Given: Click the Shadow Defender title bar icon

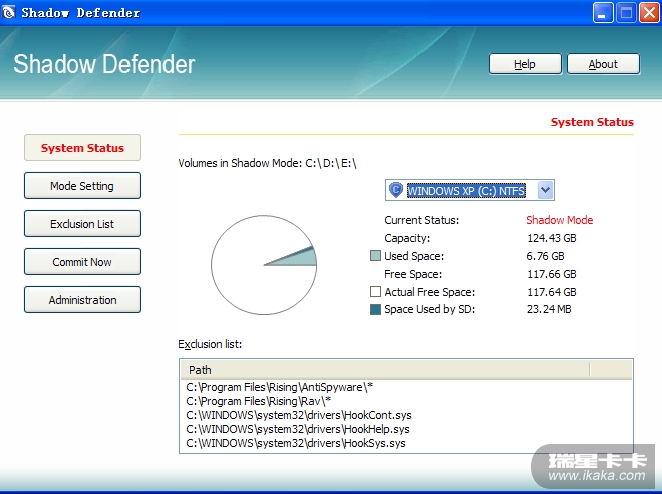Looking at the screenshot, I should 8,12.
